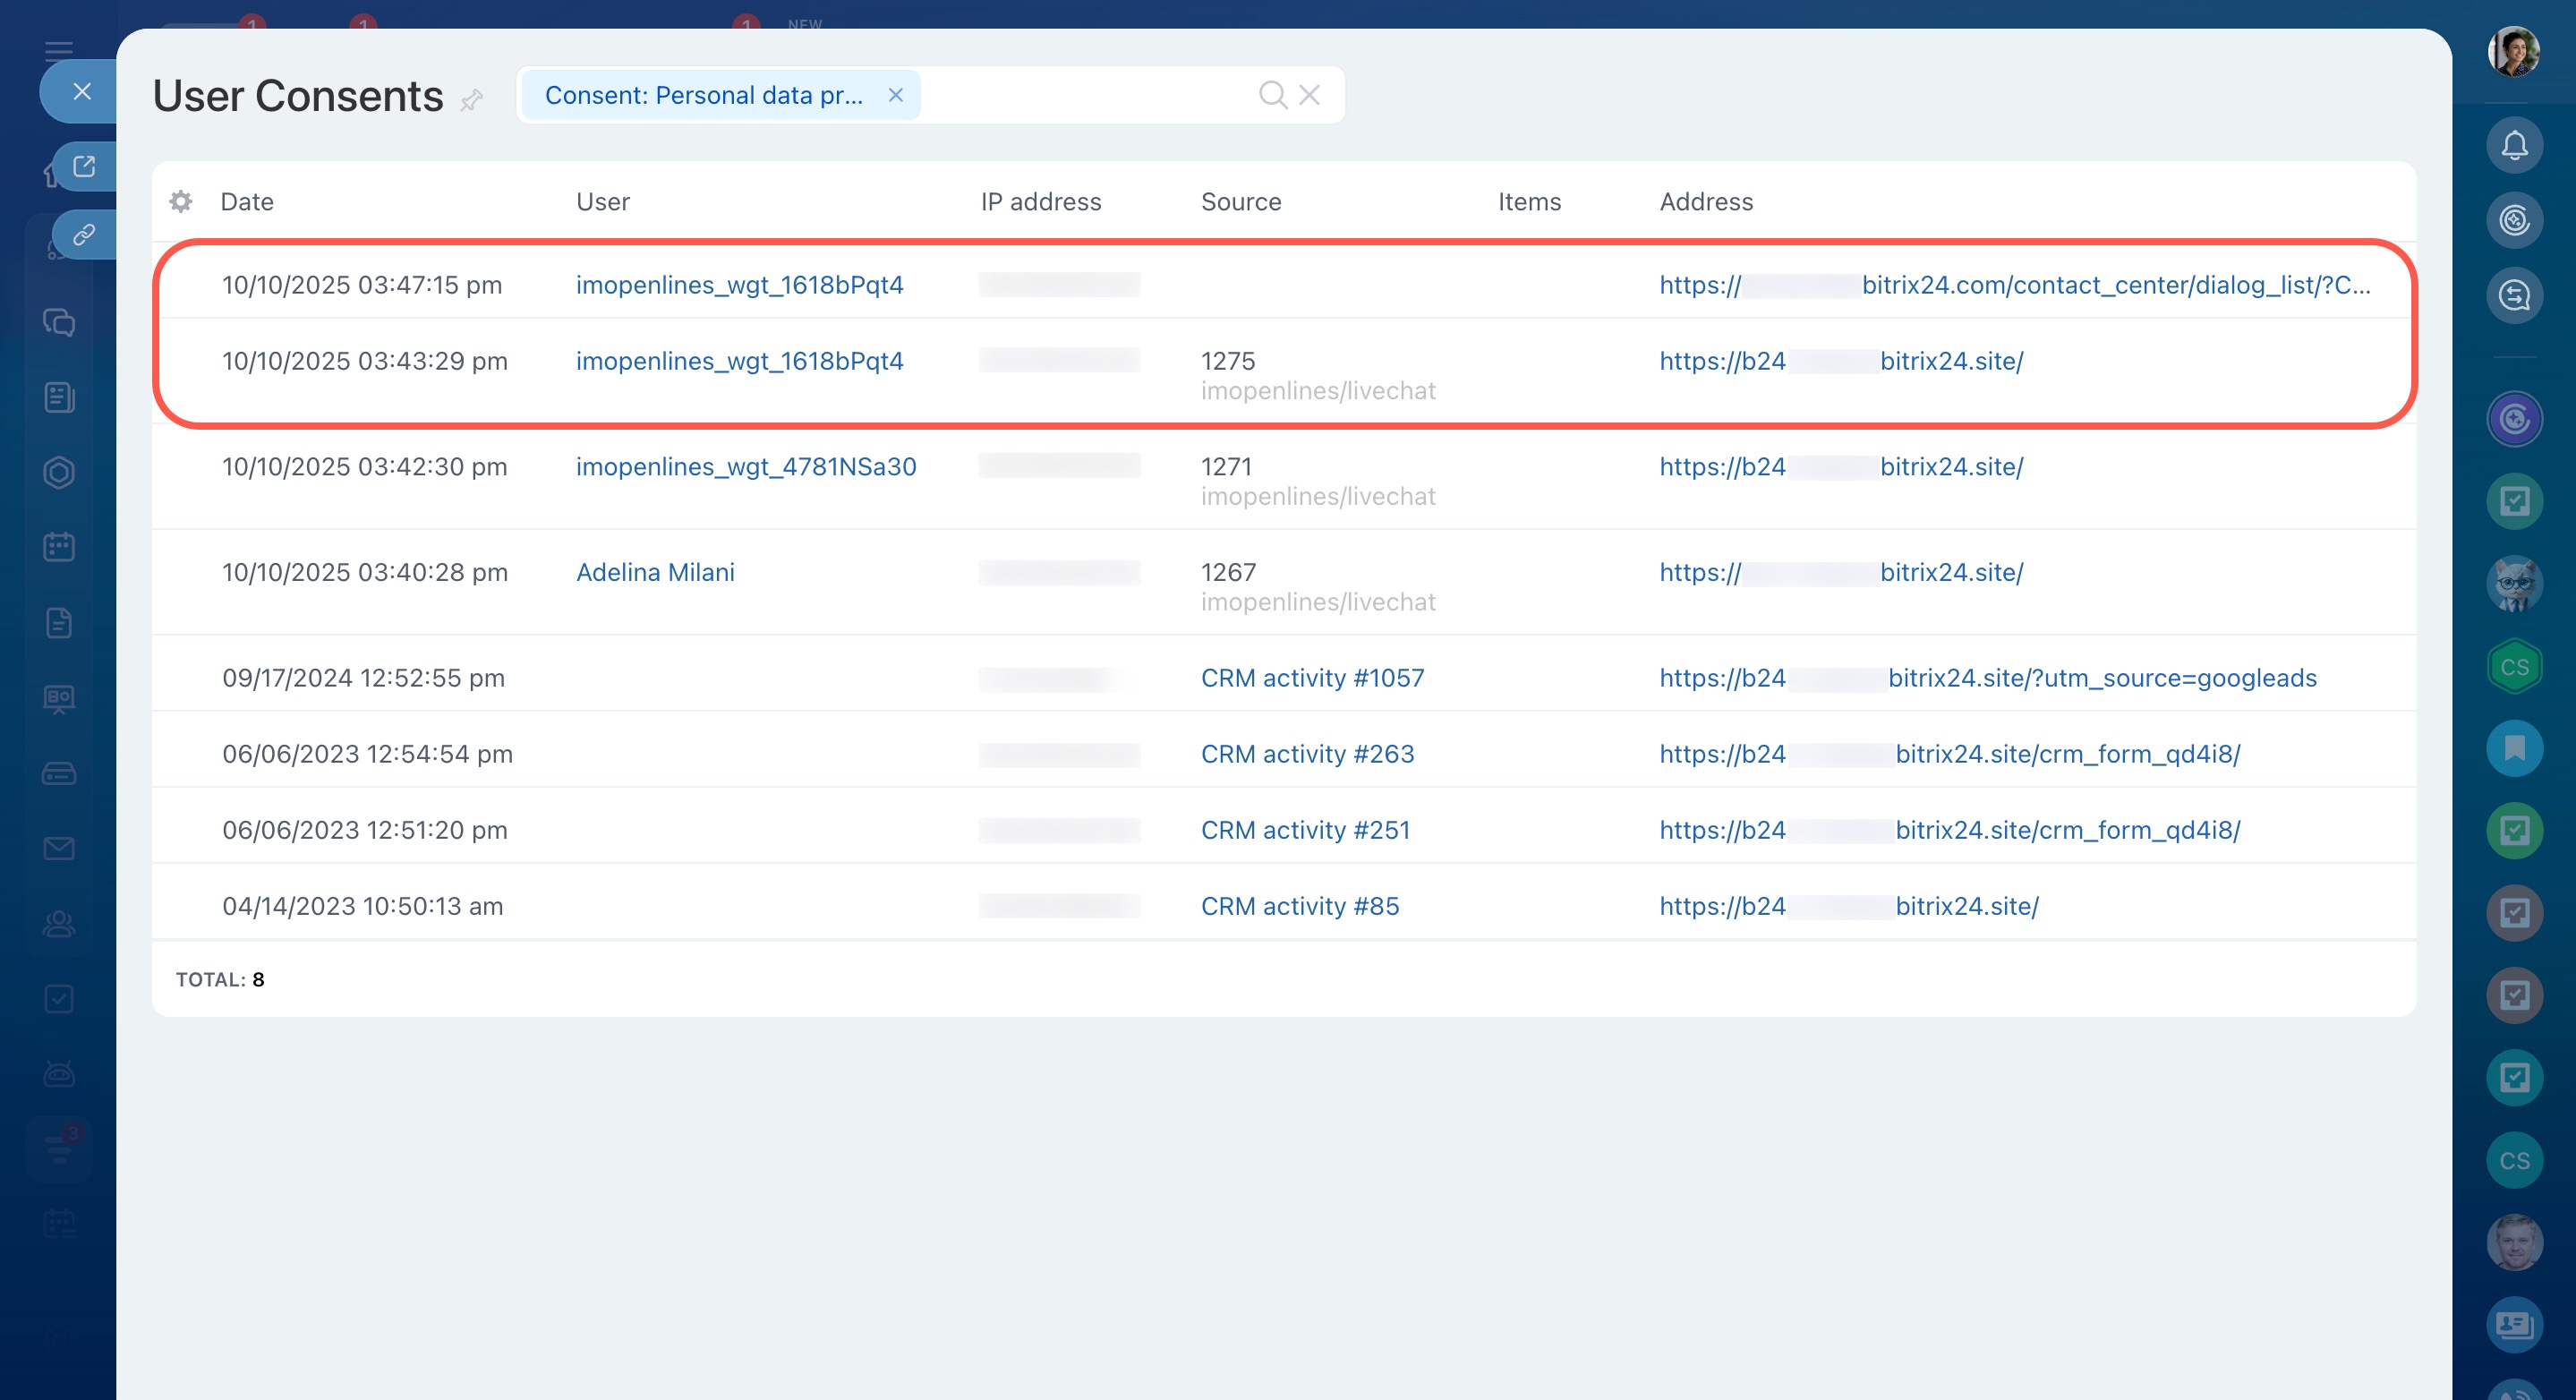Viewport: 2576px width, 1400px height.
Task: Copy link with the chain icon
Action: tap(84, 235)
